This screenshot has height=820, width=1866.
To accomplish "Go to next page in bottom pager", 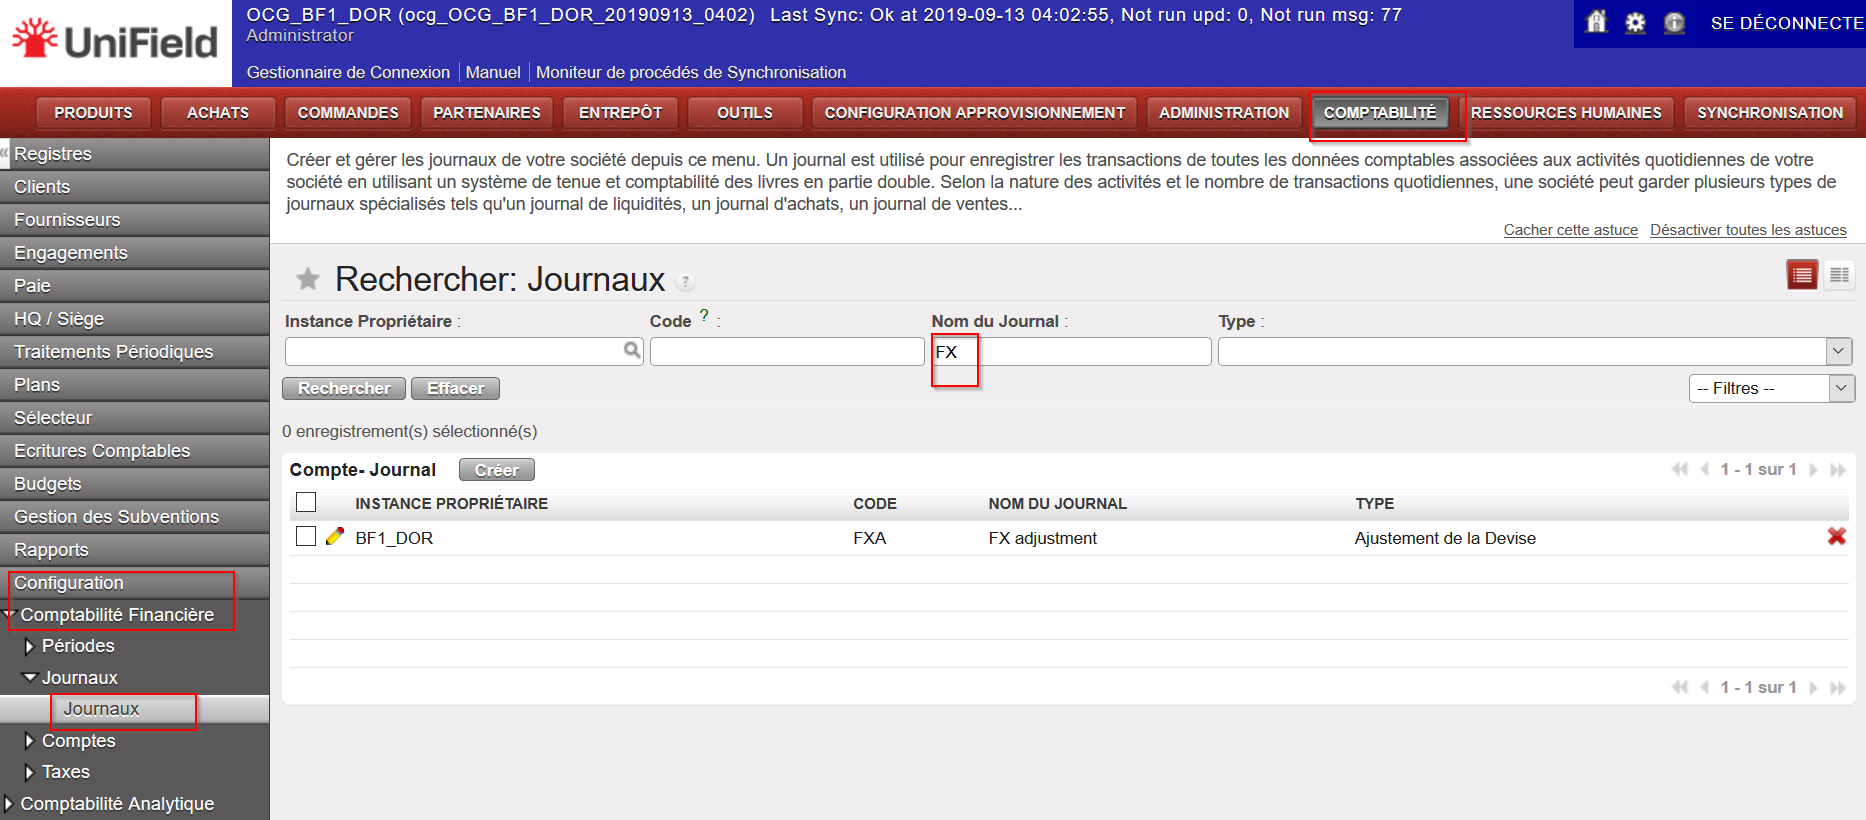I will pos(1813,687).
